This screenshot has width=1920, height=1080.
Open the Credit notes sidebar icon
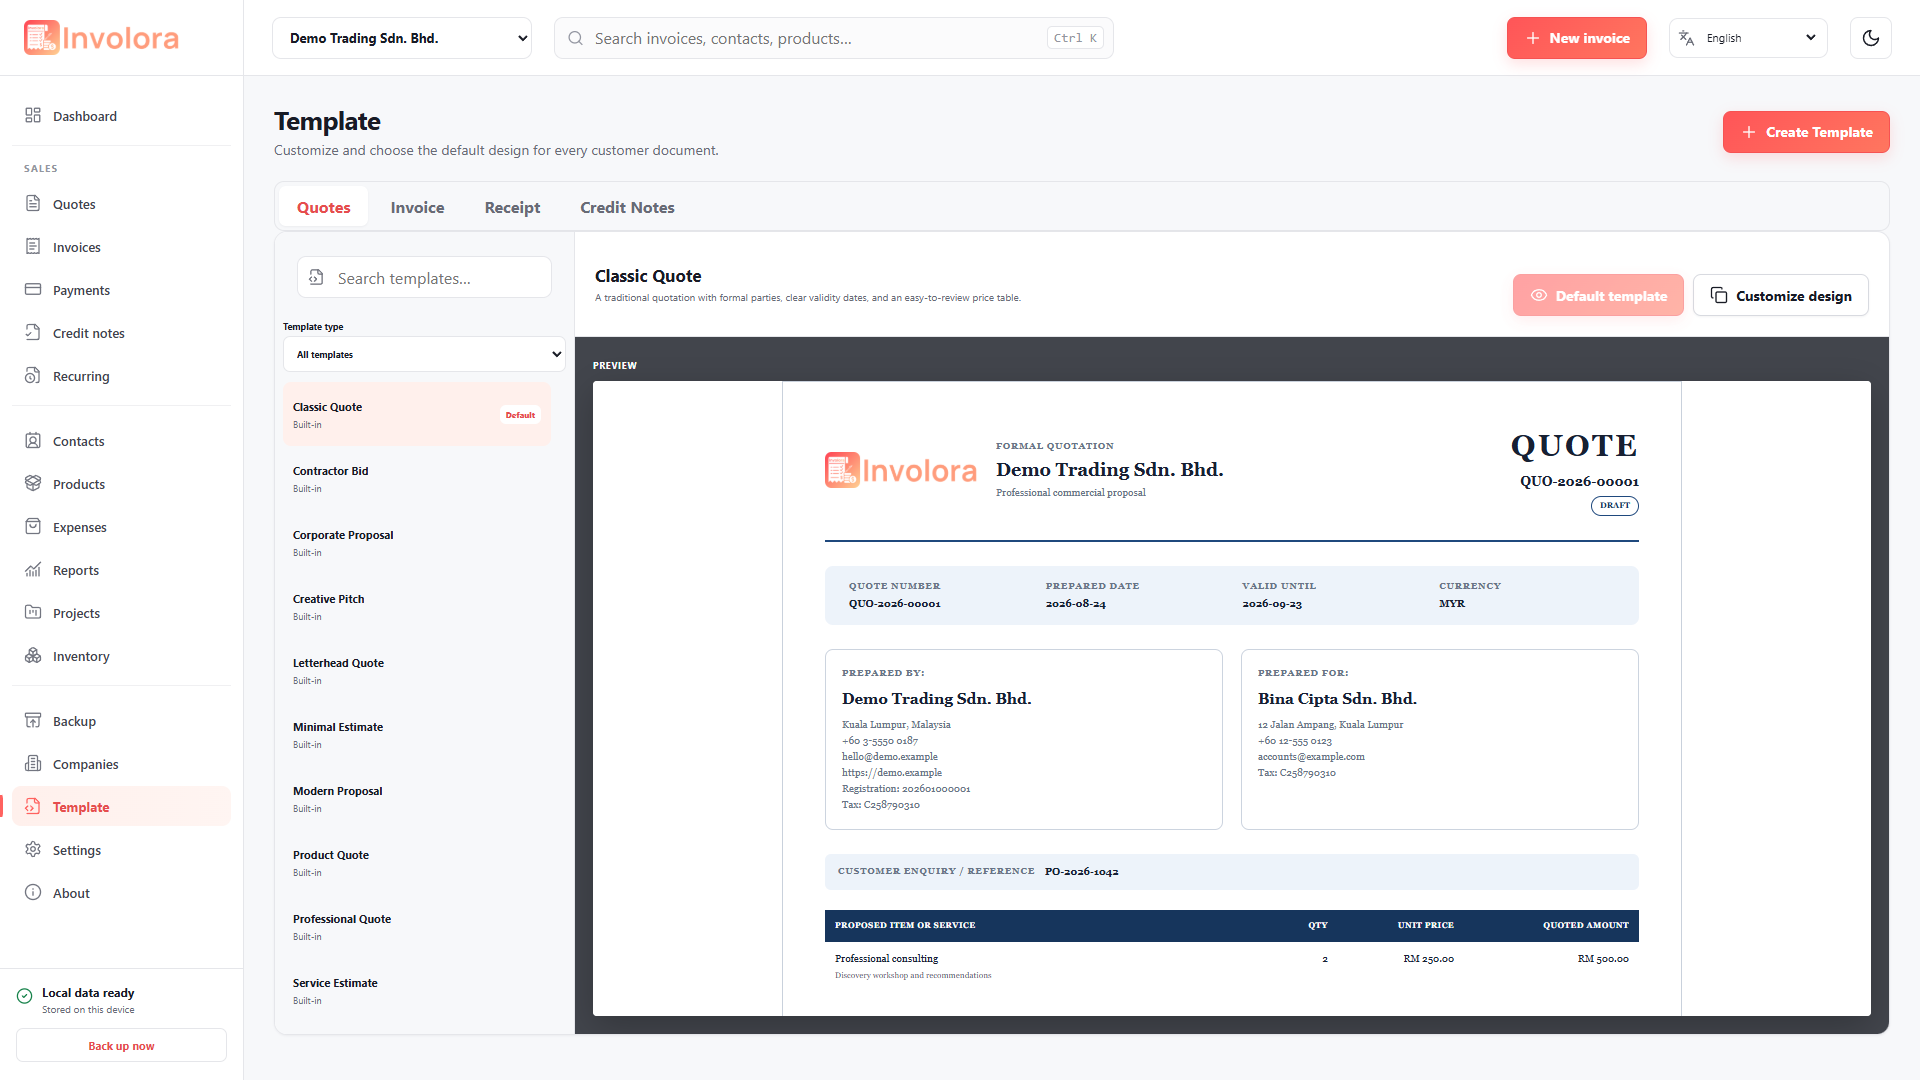33,333
